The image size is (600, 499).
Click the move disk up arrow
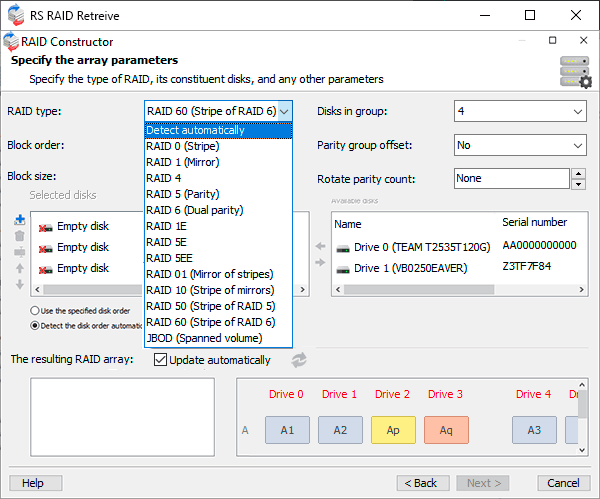[x=19, y=268]
